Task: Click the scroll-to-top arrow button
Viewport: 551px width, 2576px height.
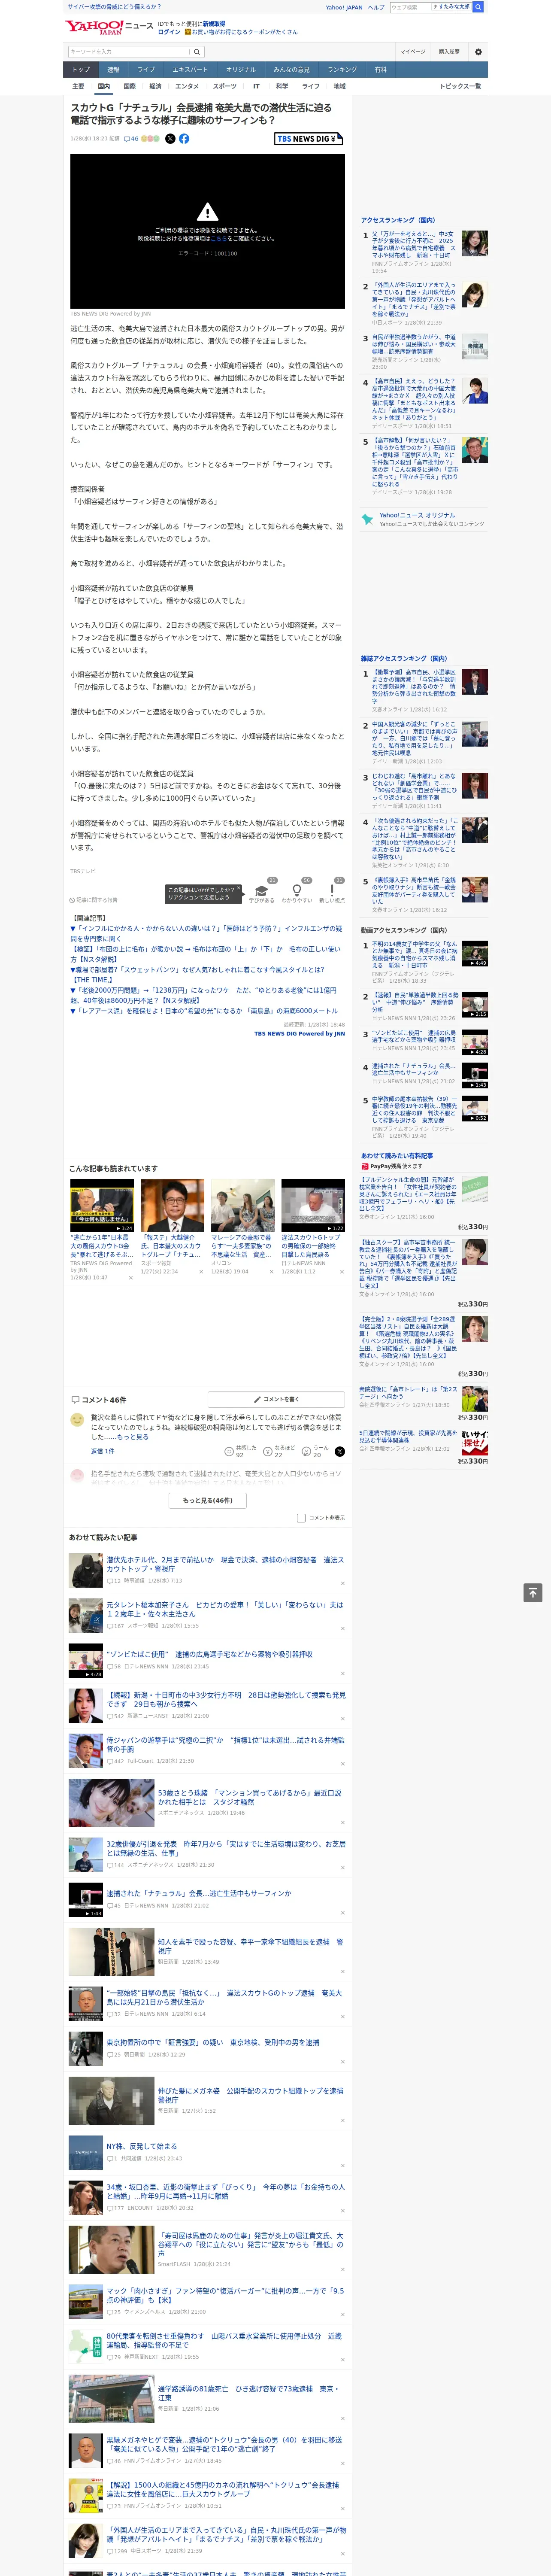Action: pyautogui.click(x=533, y=1593)
